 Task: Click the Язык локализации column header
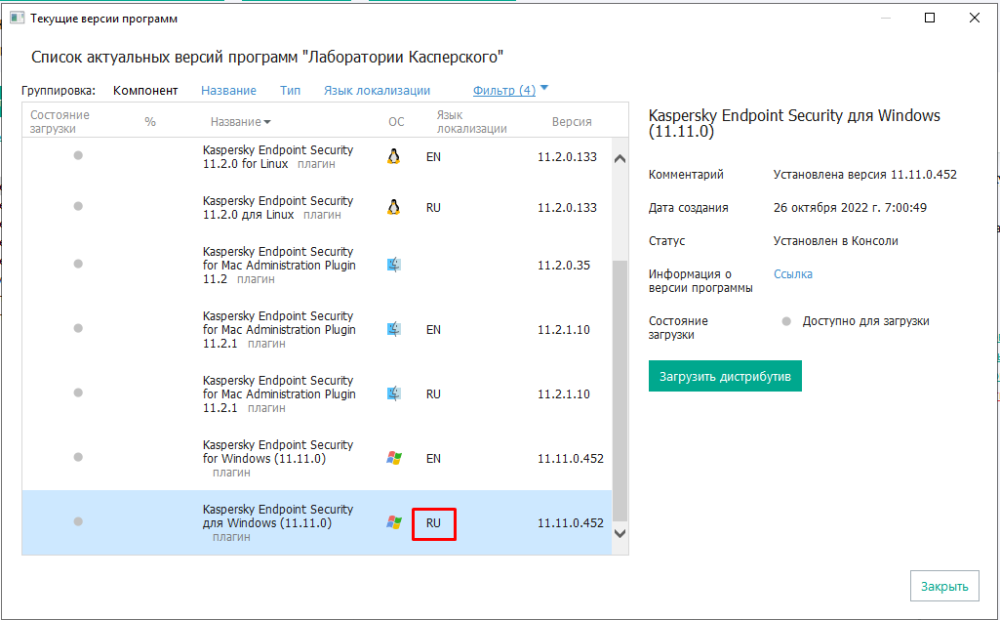(x=471, y=121)
